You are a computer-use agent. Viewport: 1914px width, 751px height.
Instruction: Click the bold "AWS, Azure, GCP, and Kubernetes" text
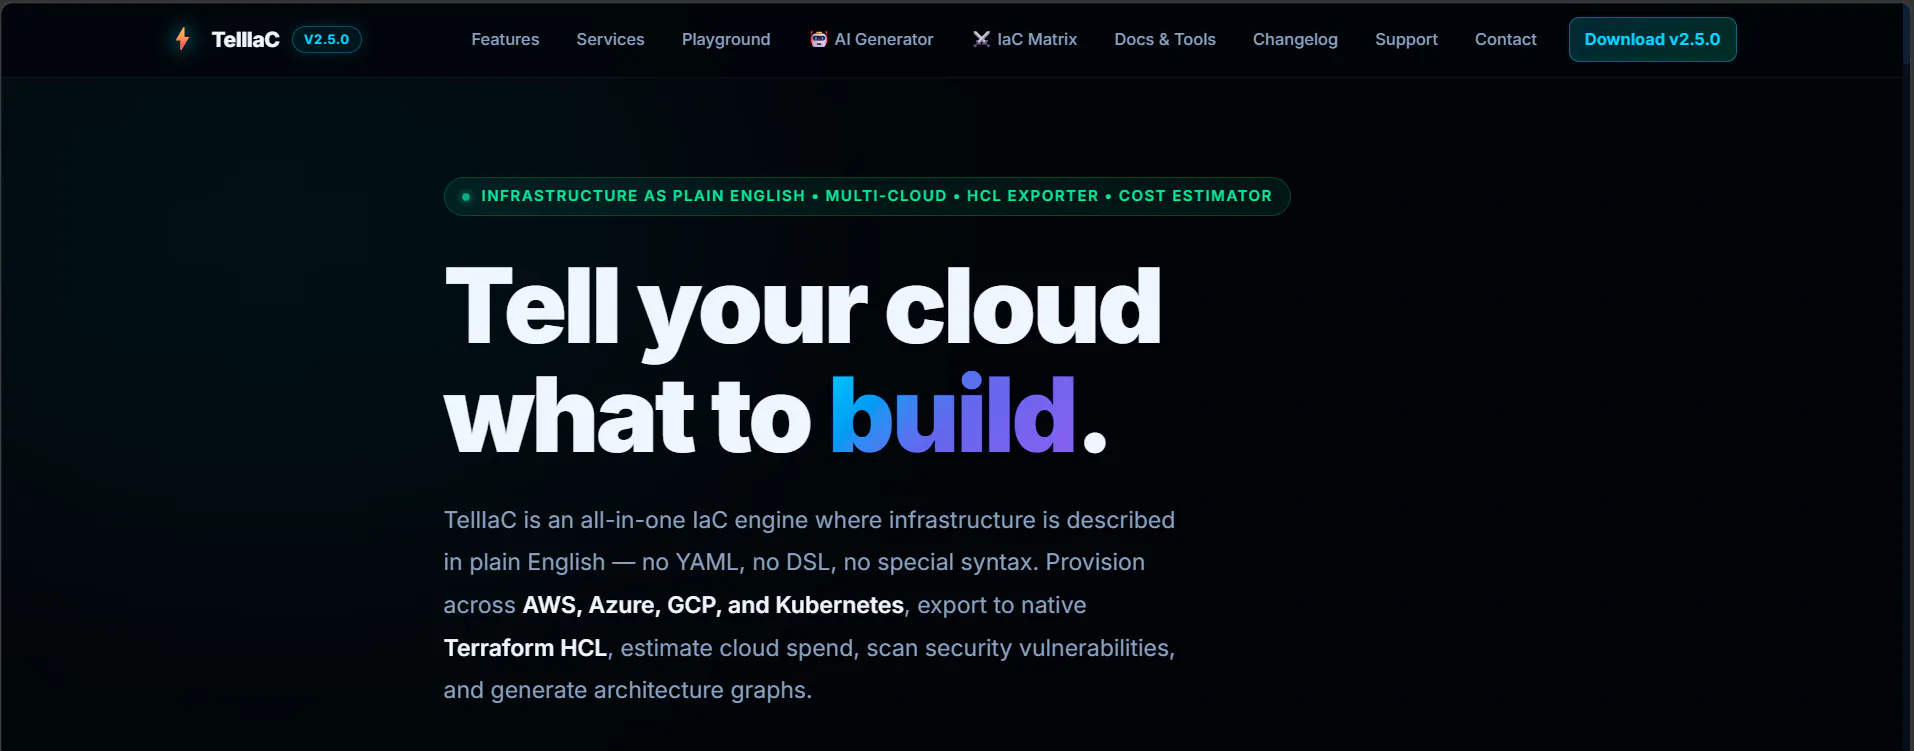pos(713,605)
